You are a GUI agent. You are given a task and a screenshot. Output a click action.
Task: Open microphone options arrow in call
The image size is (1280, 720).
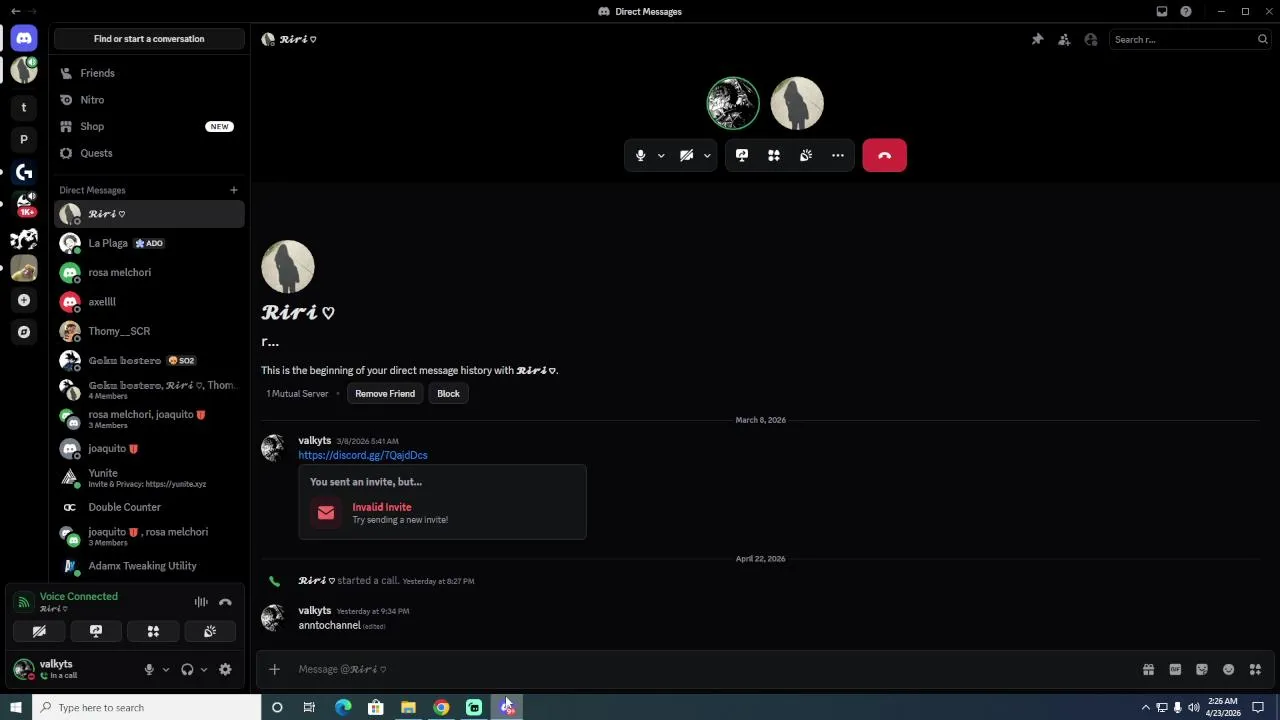[661, 155]
